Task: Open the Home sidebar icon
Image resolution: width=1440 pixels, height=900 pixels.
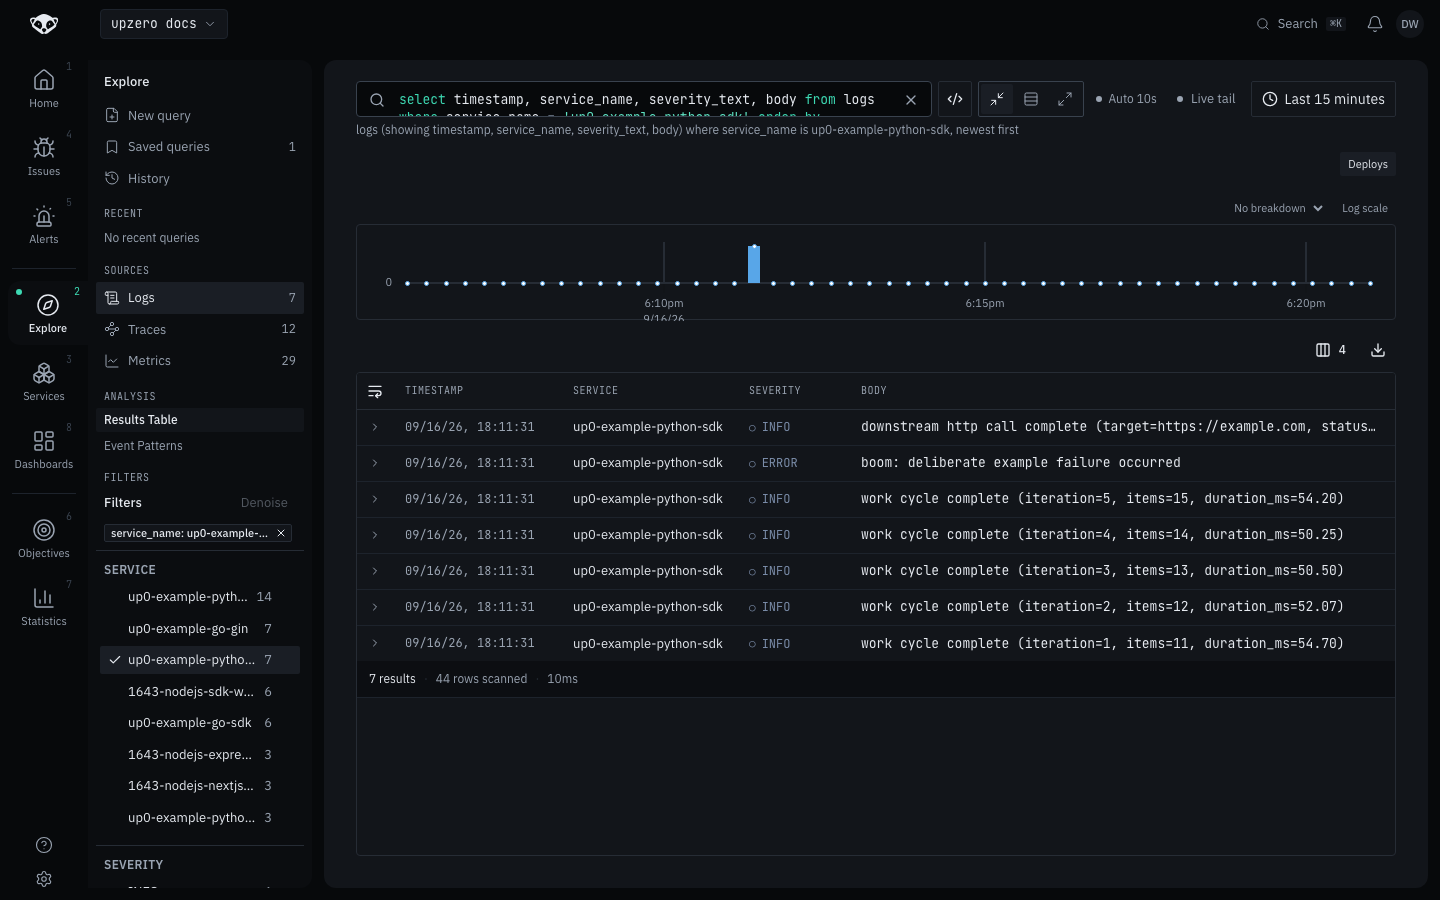Action: click(44, 88)
